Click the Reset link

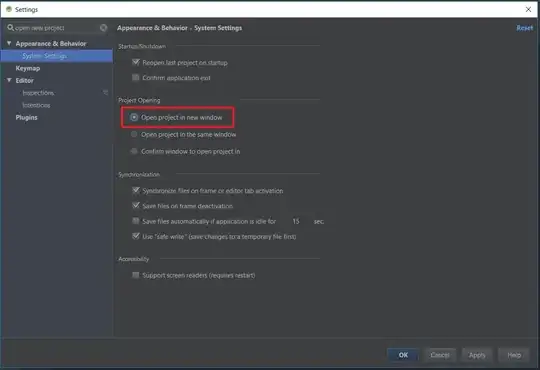tap(525, 28)
